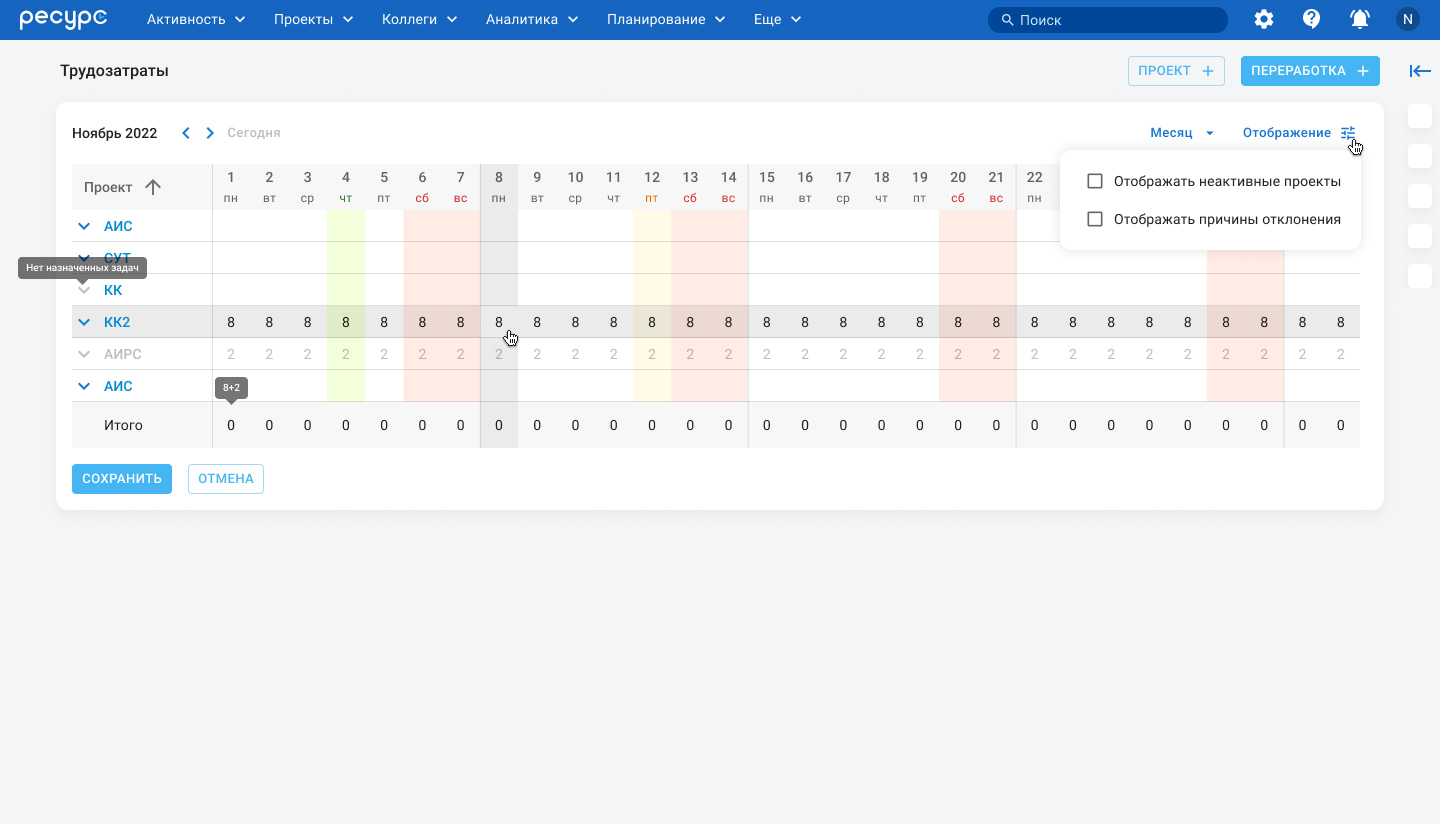The image size is (1440, 824).
Task: Sort by Проект arrow icon
Action: tap(152, 187)
